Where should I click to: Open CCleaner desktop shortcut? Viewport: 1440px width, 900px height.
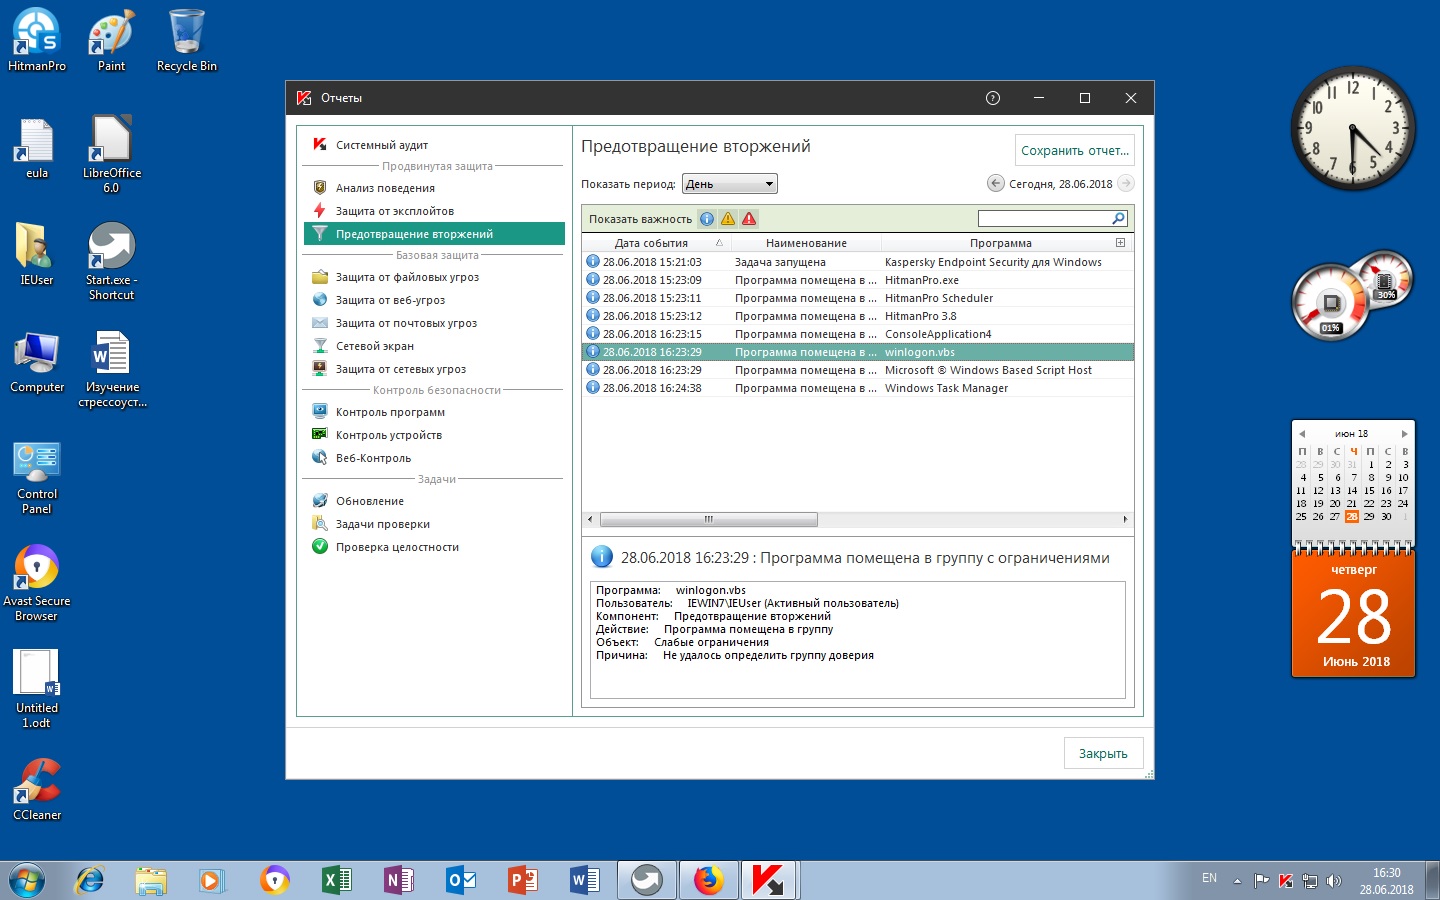(37, 789)
